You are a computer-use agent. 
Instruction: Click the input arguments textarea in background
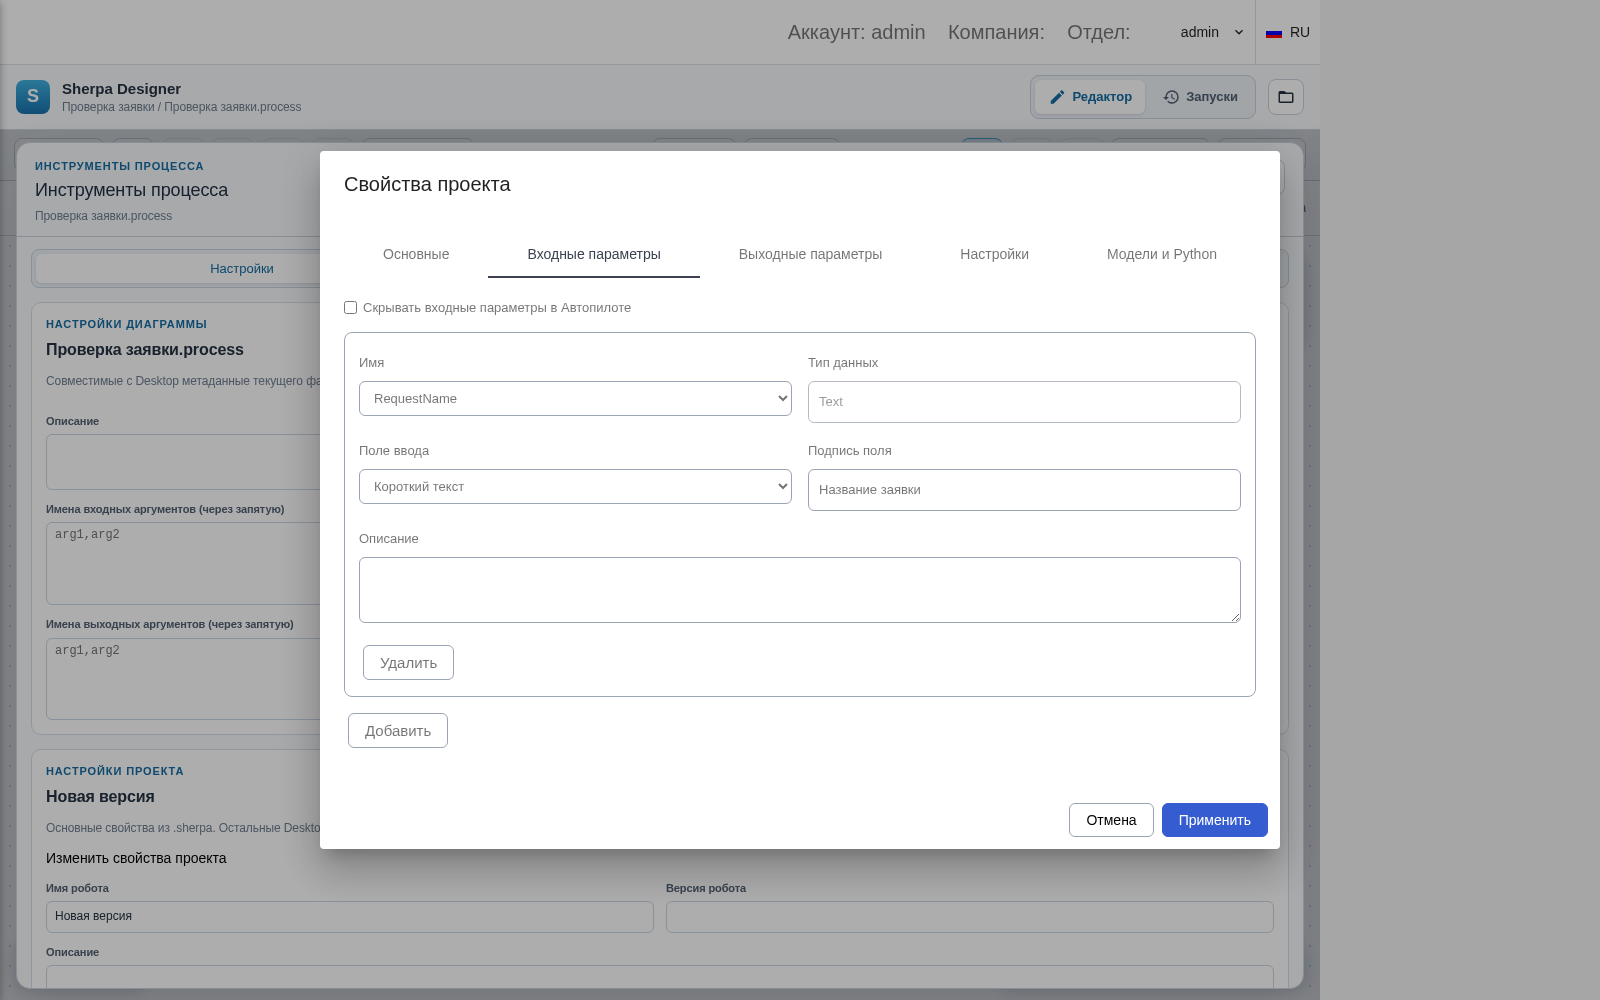coord(183,563)
